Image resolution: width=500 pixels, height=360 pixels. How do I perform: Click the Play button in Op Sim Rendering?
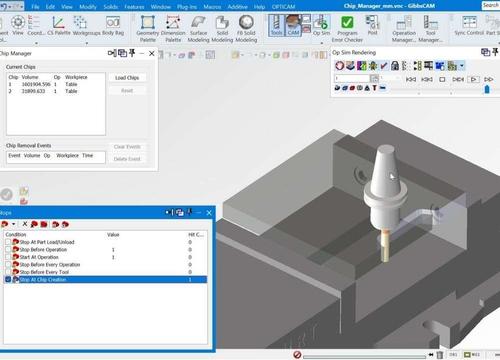tap(473, 79)
